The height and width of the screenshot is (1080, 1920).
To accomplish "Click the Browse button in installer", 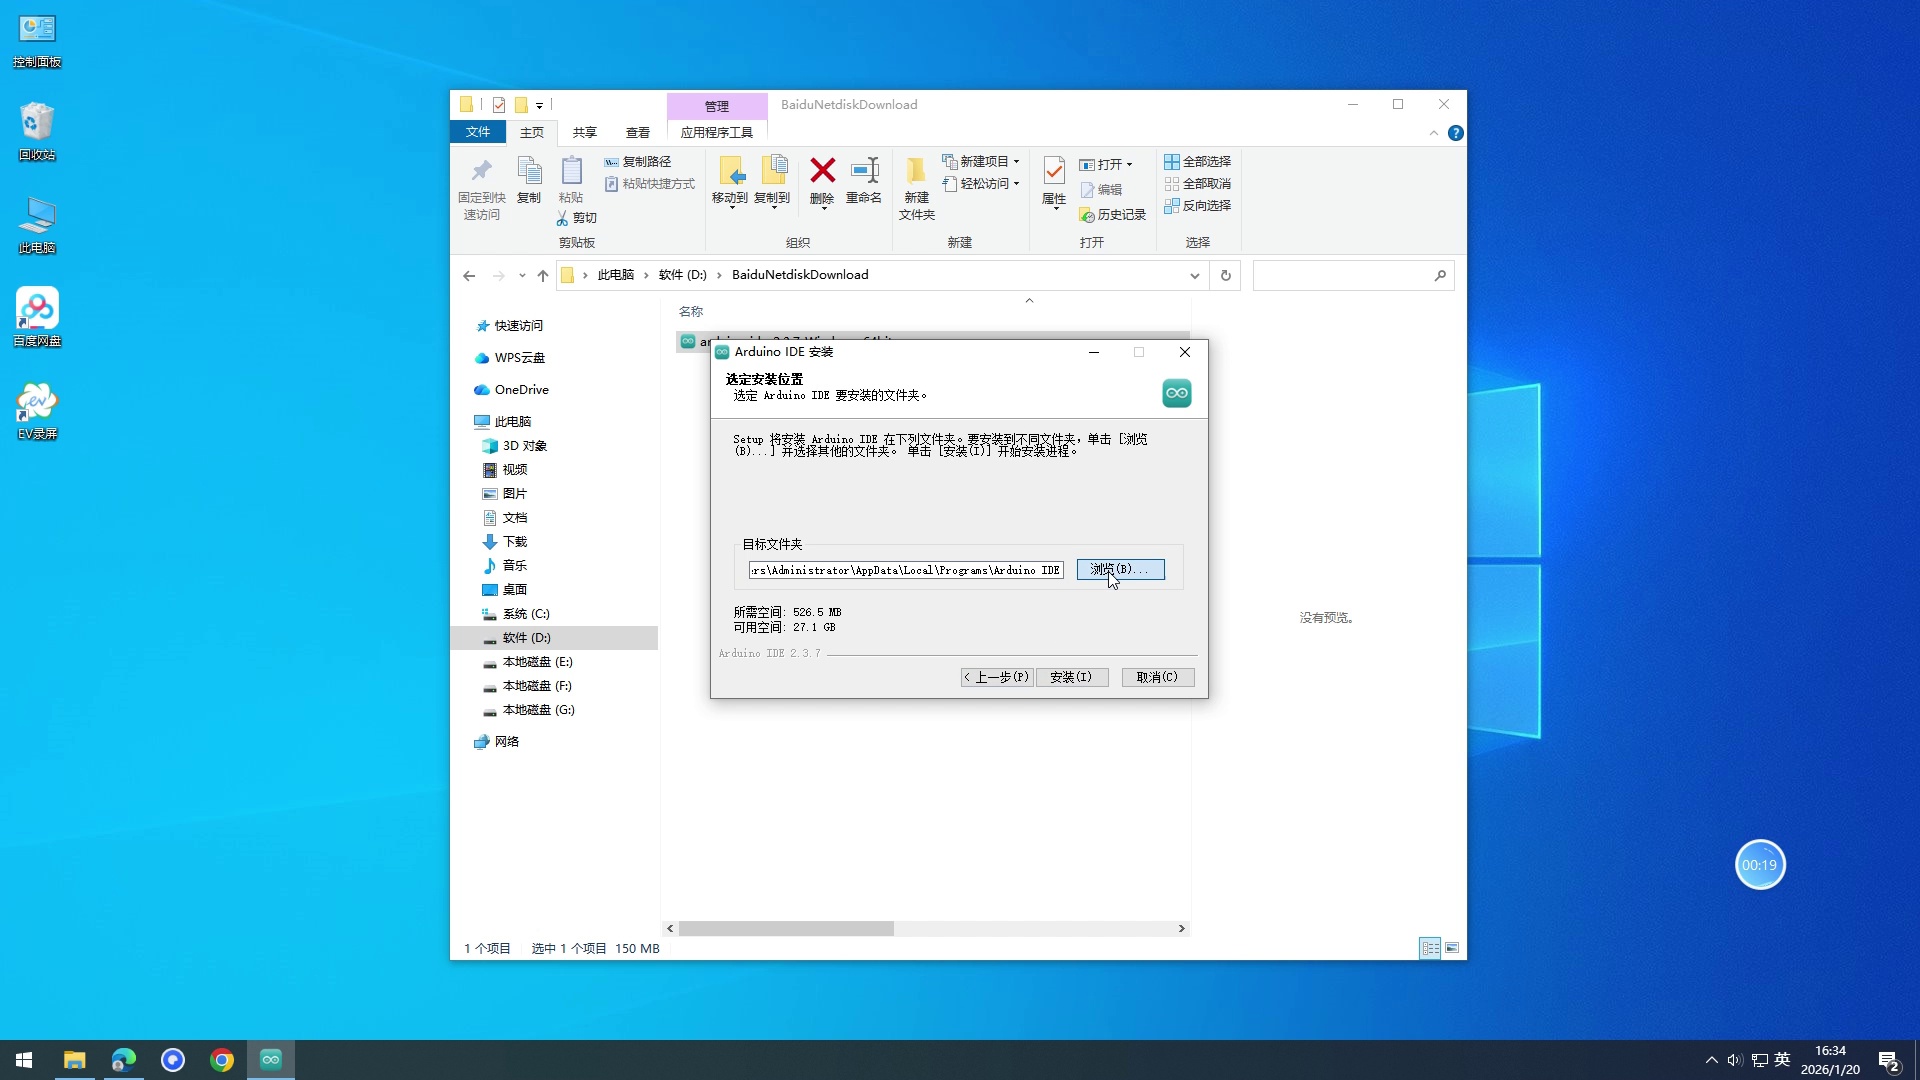I will point(1120,570).
